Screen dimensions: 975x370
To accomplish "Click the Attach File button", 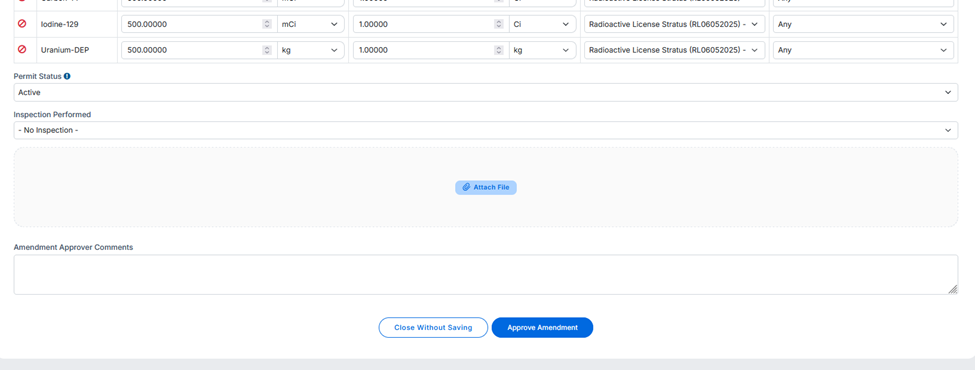I will pos(486,187).
